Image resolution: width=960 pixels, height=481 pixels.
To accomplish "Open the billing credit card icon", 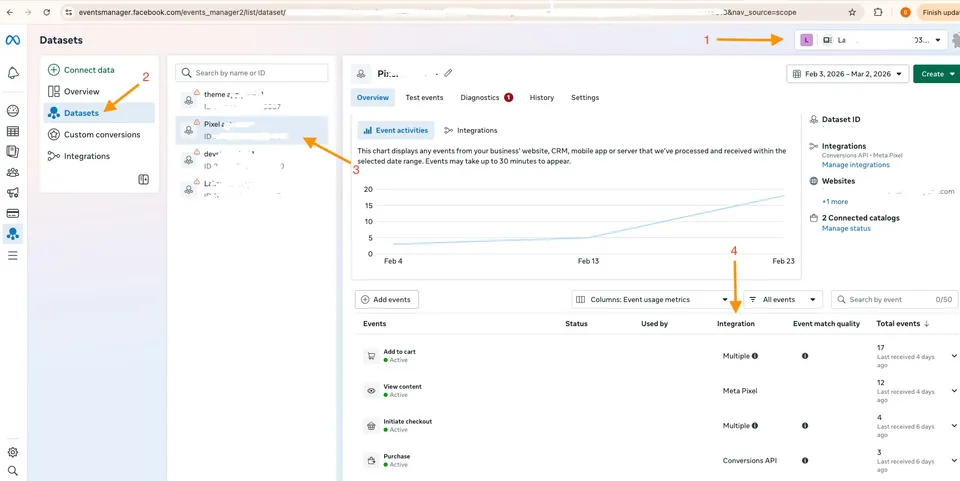I will point(13,214).
